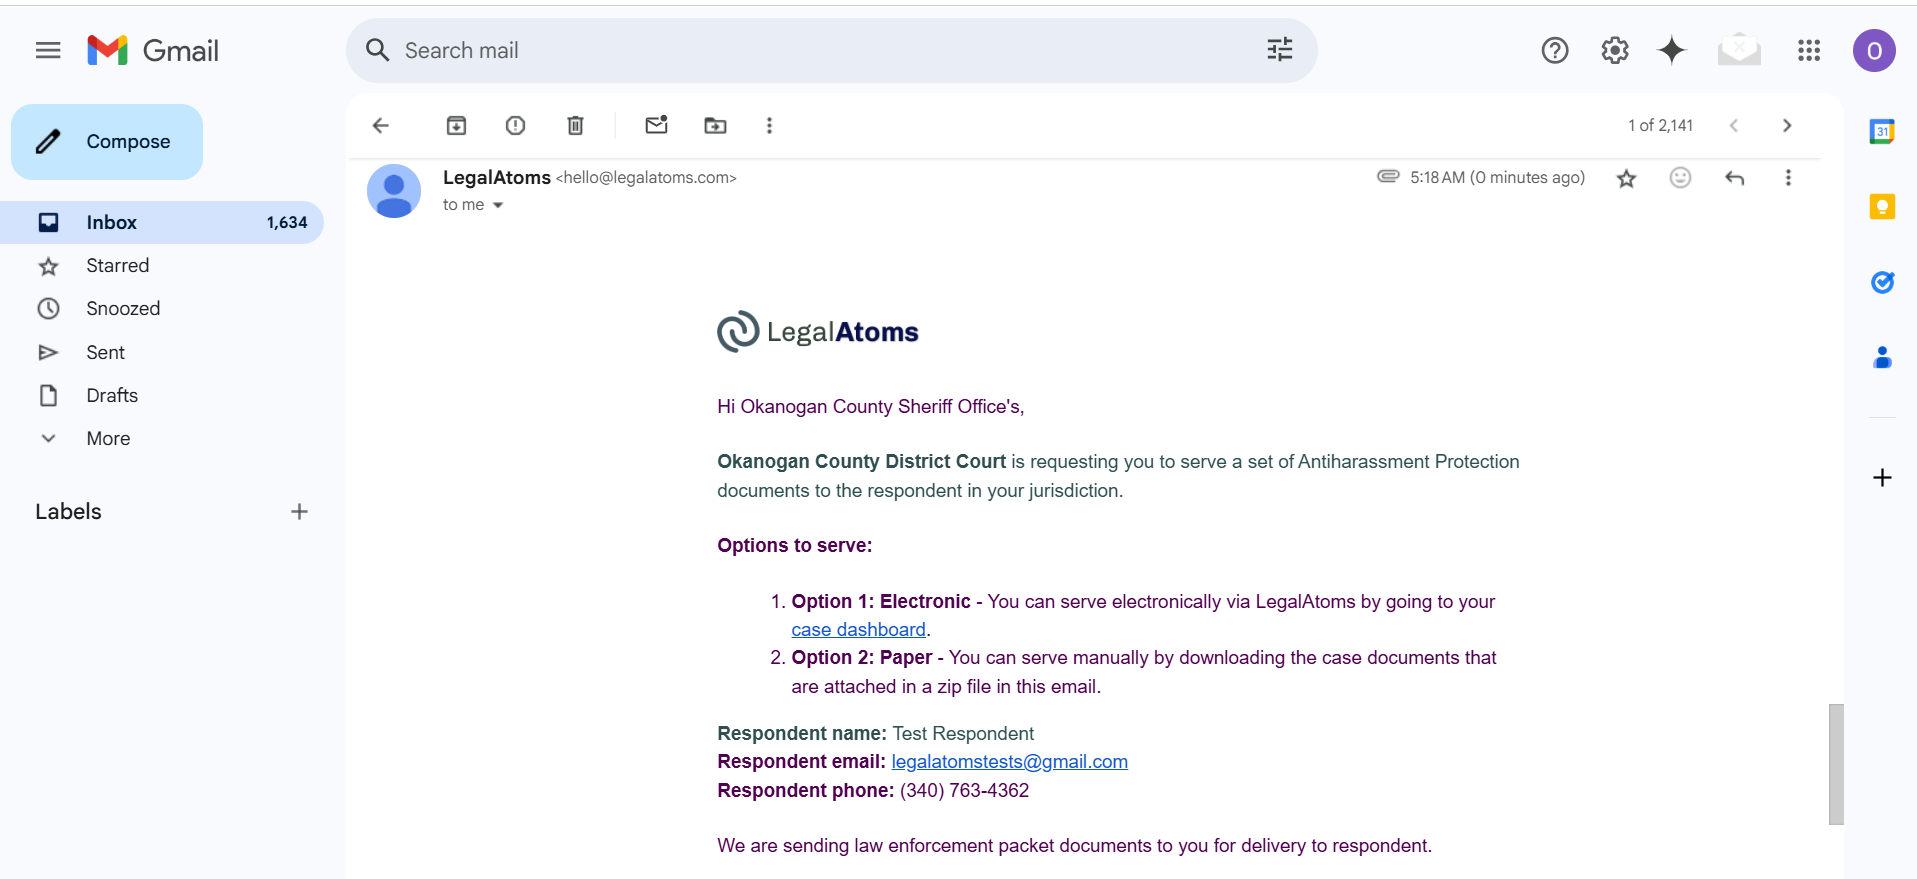The width and height of the screenshot is (1917, 879).
Task: Create a new label with plus
Action: click(299, 512)
